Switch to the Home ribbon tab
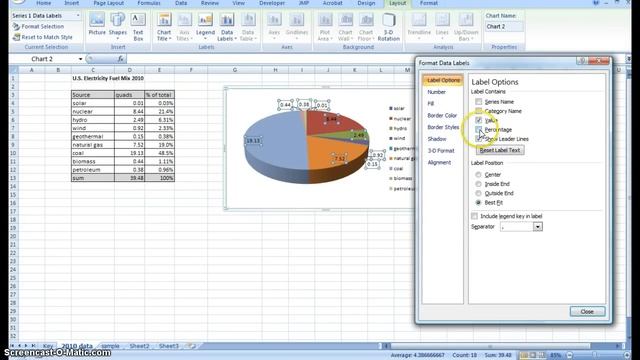This screenshot has width=640, height=360. point(44,3)
